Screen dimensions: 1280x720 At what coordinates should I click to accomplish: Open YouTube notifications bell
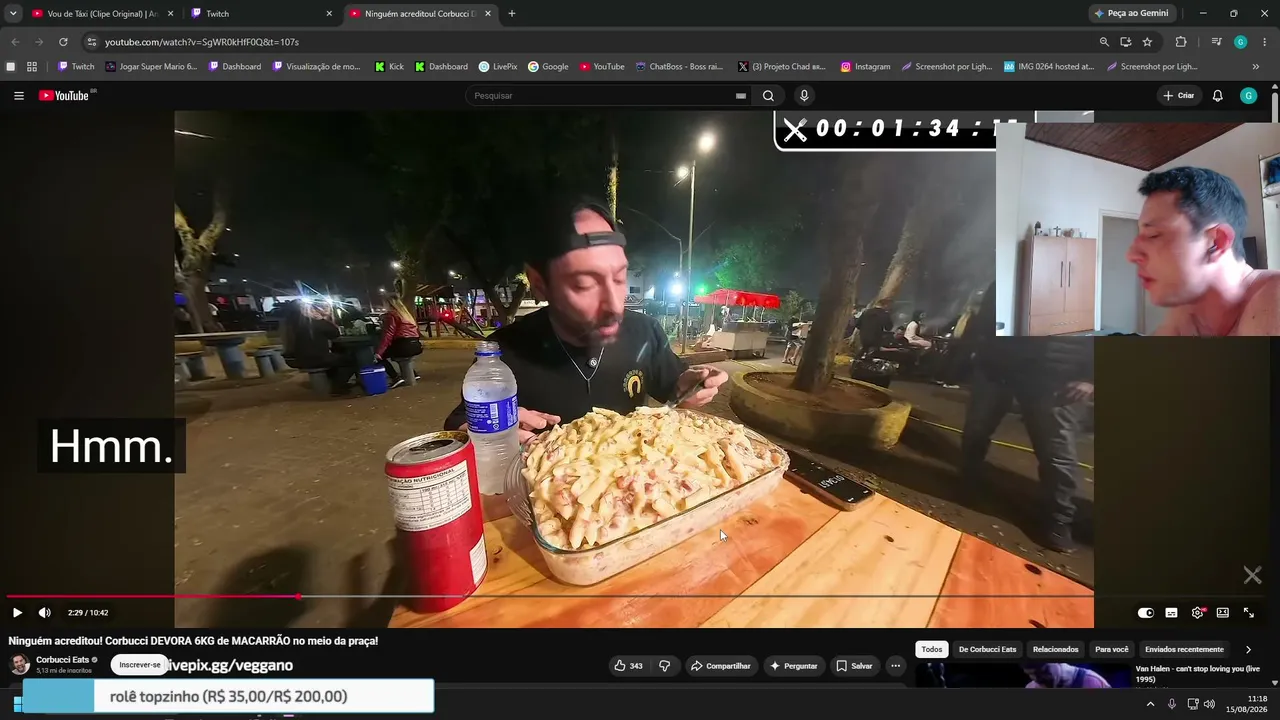1217,96
